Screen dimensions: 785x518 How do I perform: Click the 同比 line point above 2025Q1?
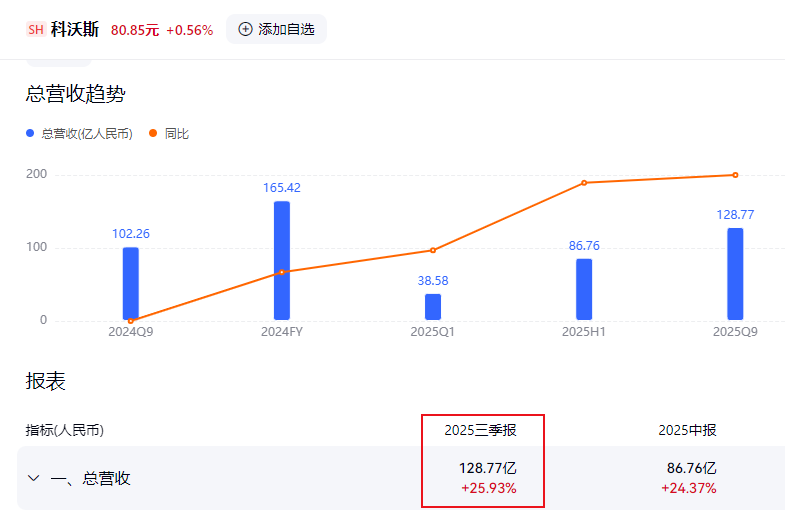[x=433, y=250]
